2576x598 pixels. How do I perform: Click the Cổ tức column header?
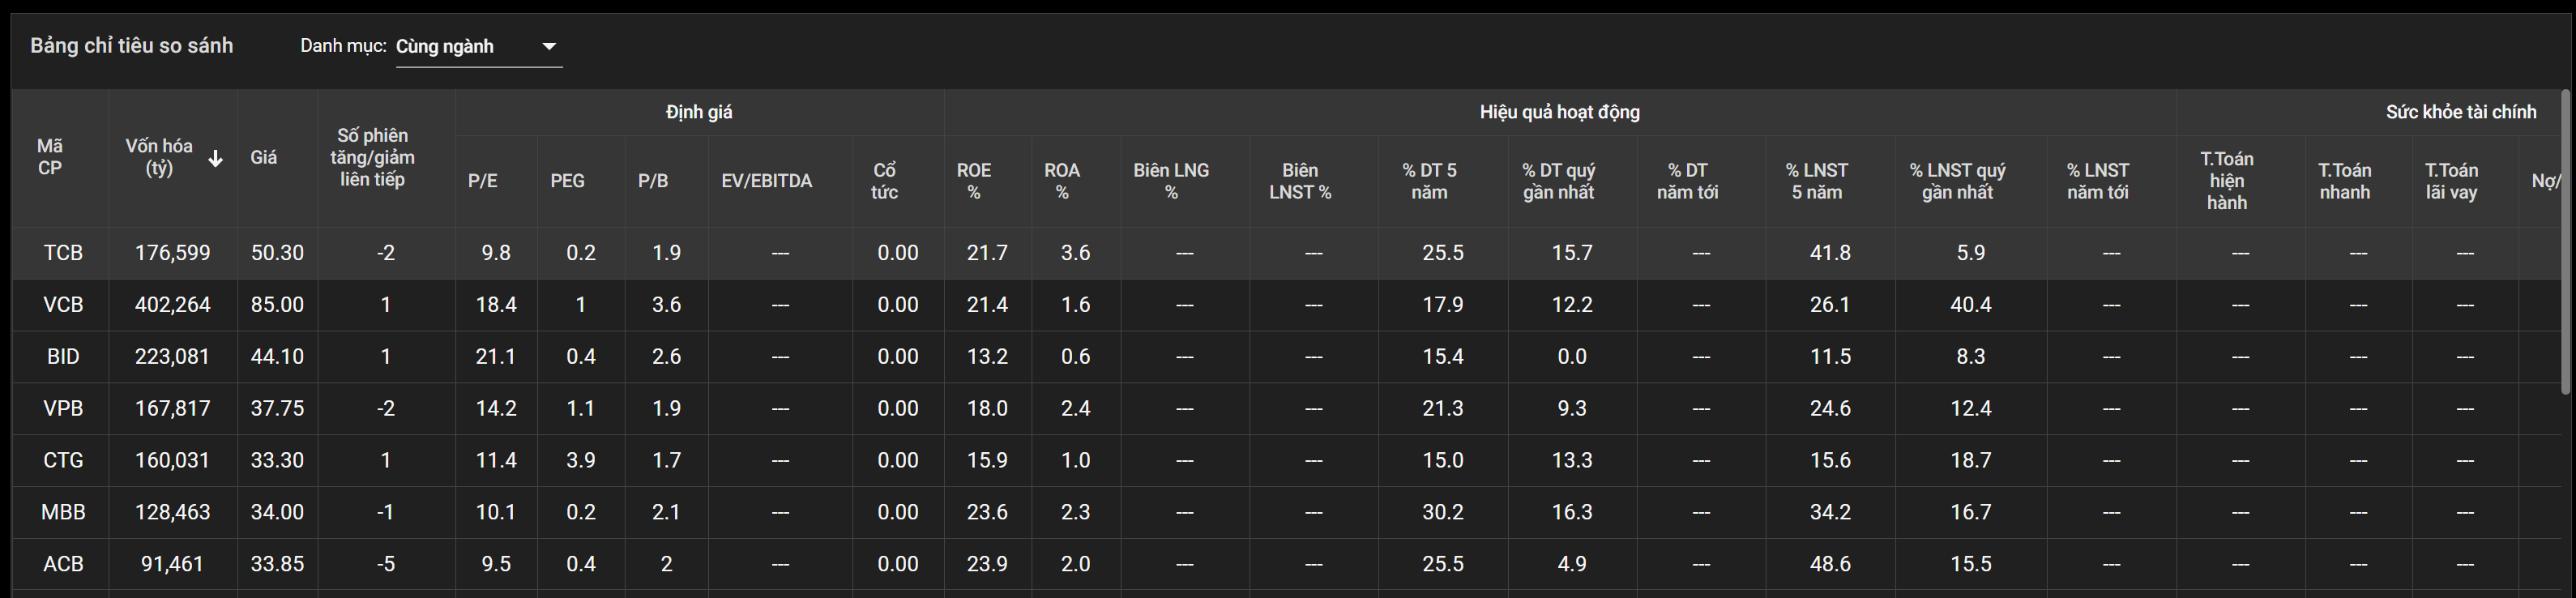[884, 181]
